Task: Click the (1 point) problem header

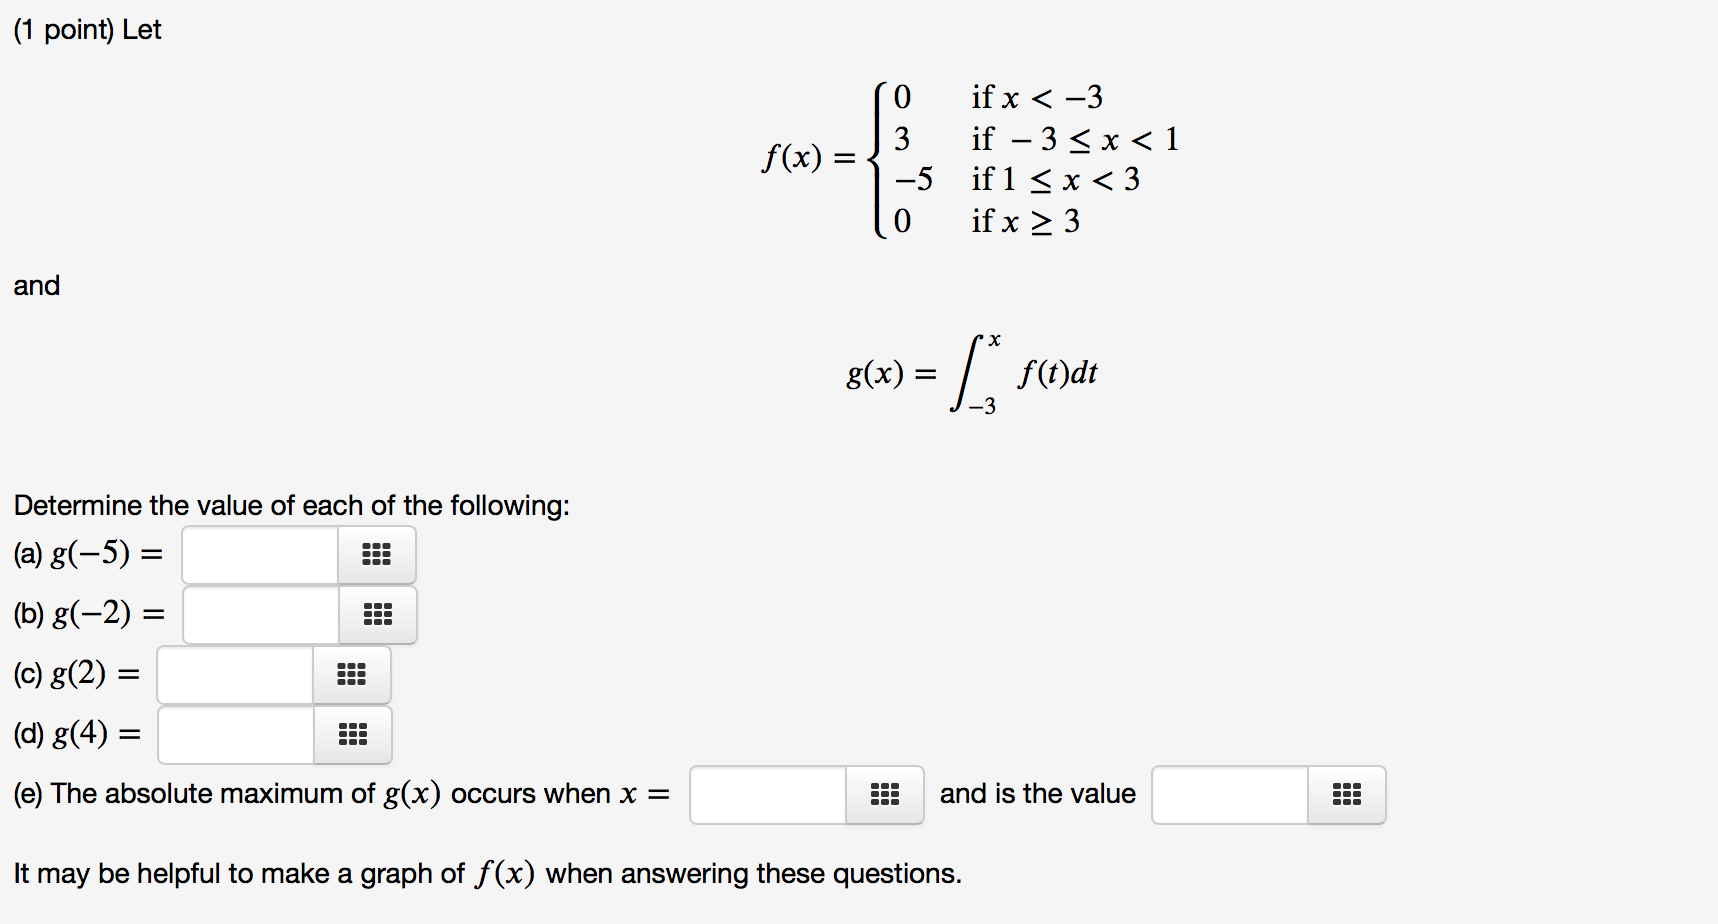Action: pos(87,30)
